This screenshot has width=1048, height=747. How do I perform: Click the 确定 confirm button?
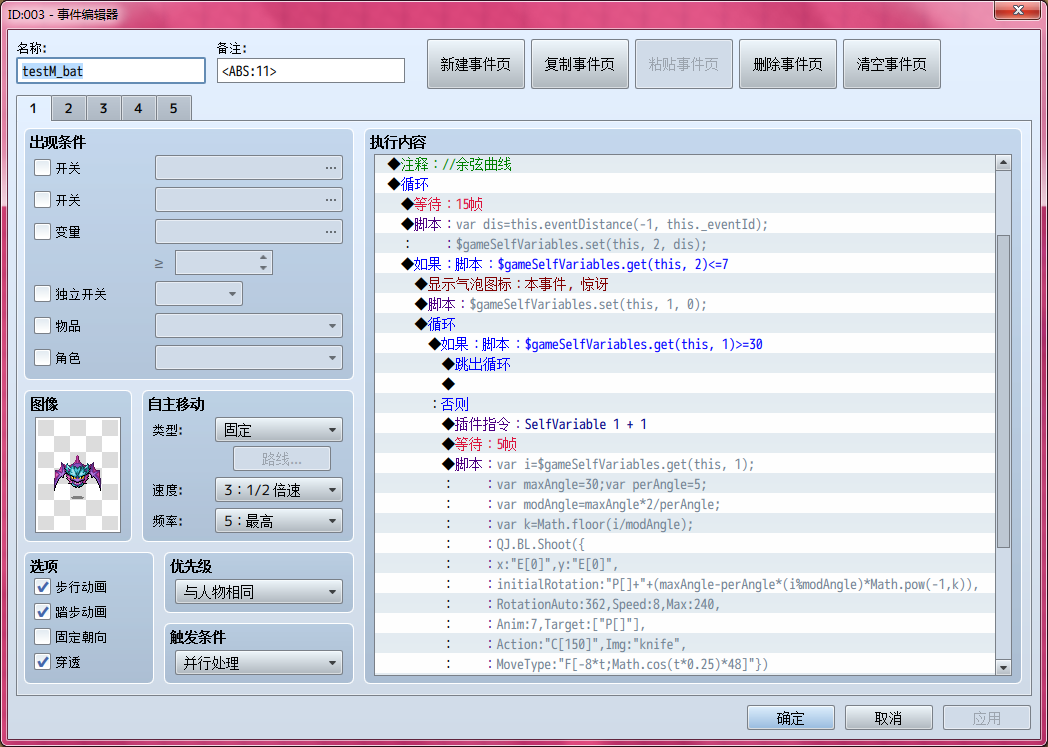click(x=791, y=718)
